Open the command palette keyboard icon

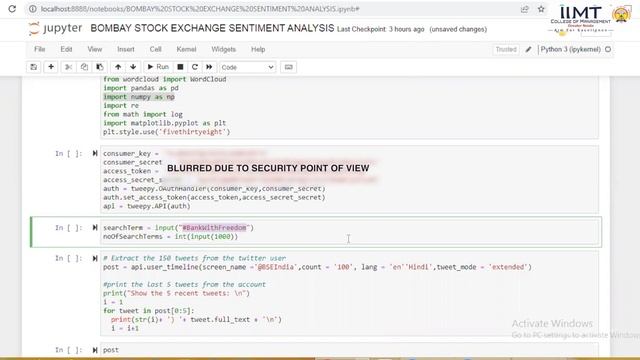coord(289,67)
